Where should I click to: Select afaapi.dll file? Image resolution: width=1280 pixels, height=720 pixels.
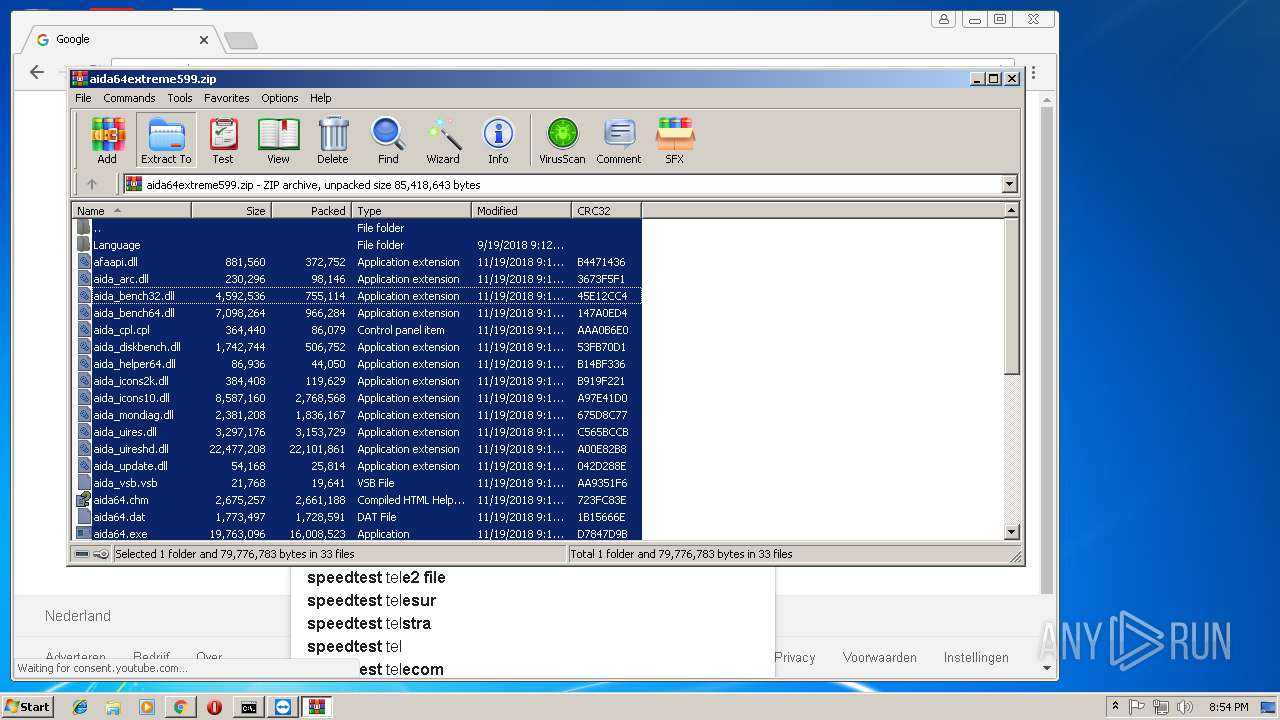[357, 262]
